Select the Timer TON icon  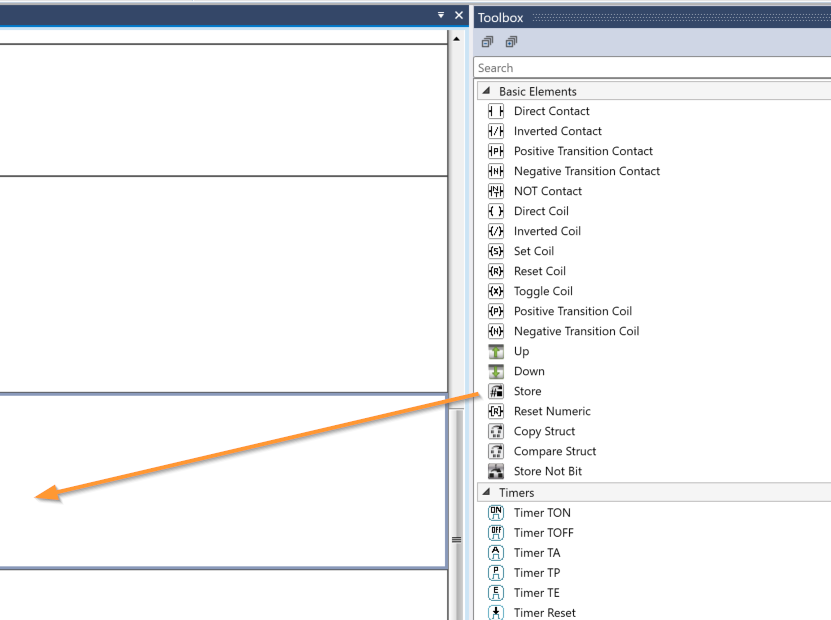coord(495,512)
